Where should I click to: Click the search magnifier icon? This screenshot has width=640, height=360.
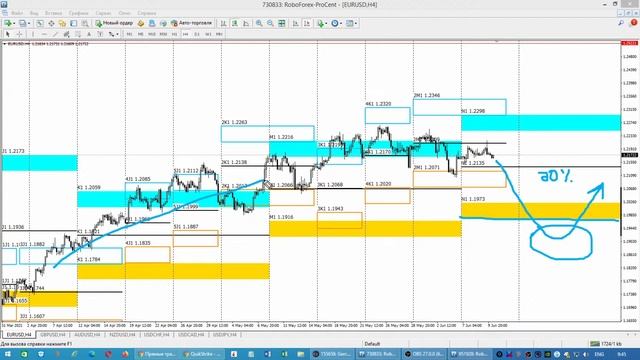pyautogui.click(x=621, y=23)
